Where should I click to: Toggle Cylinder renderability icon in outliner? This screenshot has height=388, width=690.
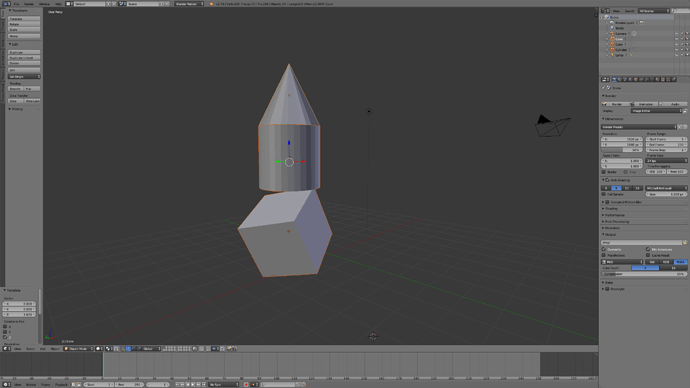[x=687, y=50]
